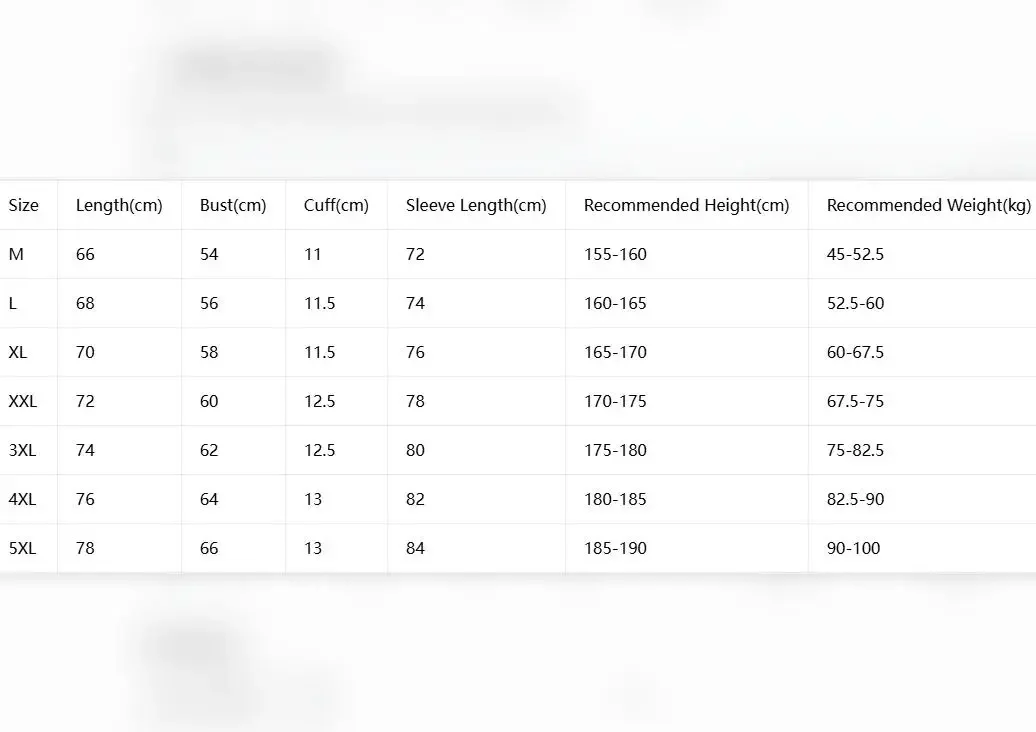This screenshot has width=1036, height=732.
Task: Click the 155-160 height cell
Action: click(615, 254)
